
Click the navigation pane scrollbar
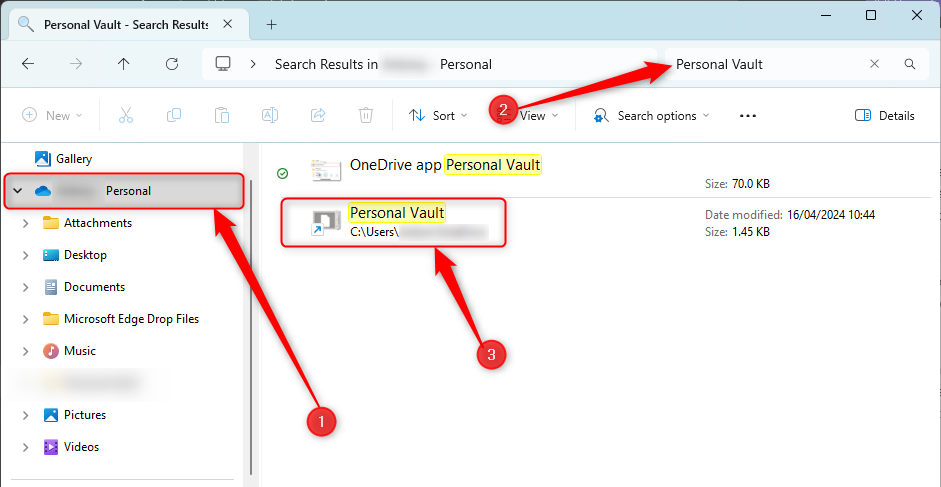point(251,327)
